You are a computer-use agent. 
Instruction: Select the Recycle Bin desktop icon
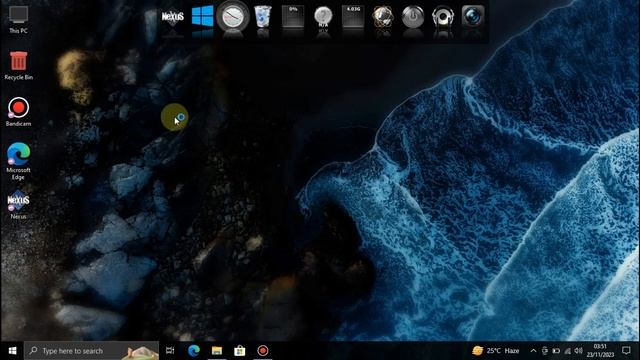coord(18,66)
